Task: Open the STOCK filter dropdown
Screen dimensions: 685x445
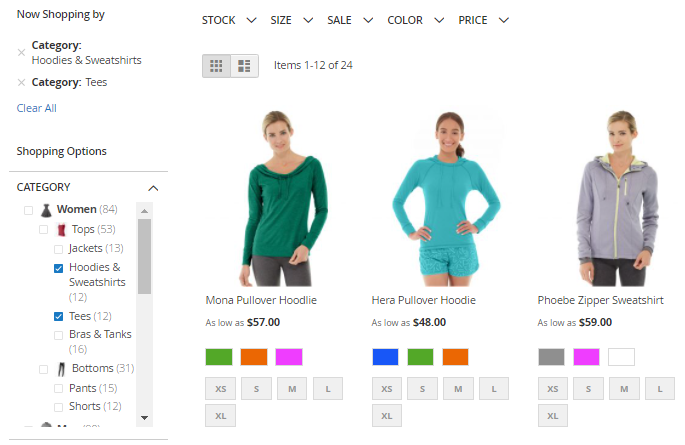Action: 229,20
